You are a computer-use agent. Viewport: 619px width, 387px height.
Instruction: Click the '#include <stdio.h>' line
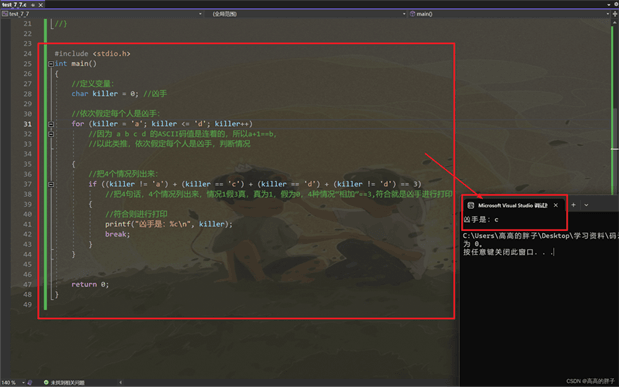(92, 54)
